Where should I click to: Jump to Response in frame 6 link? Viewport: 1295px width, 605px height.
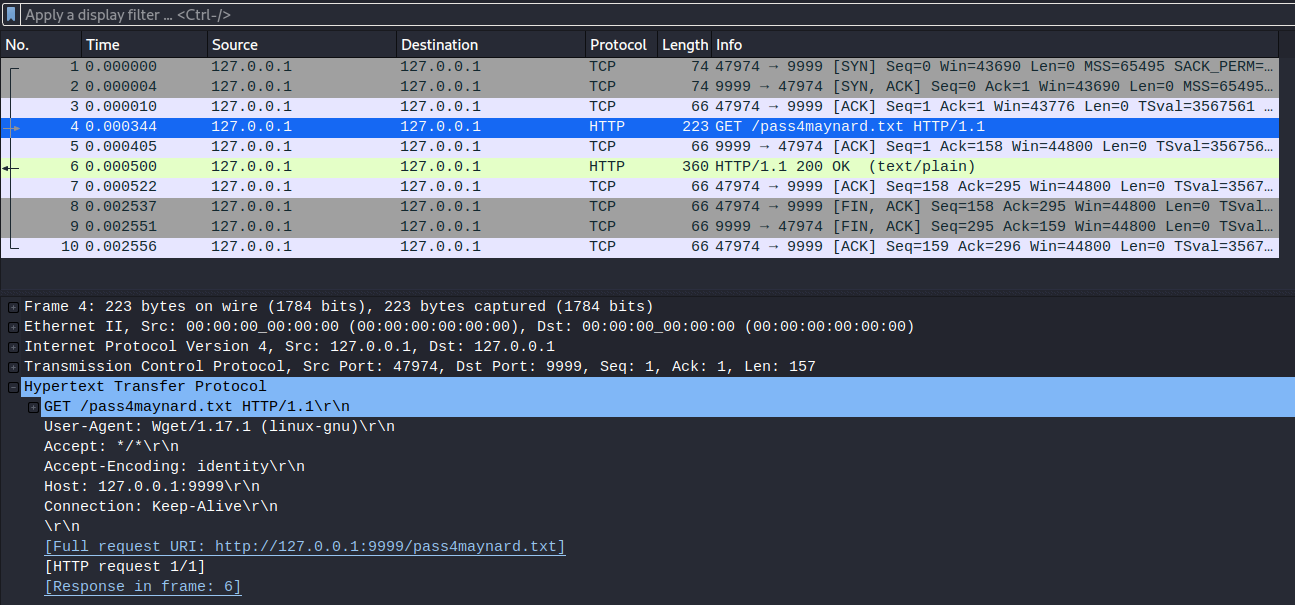pyautogui.click(x=143, y=587)
